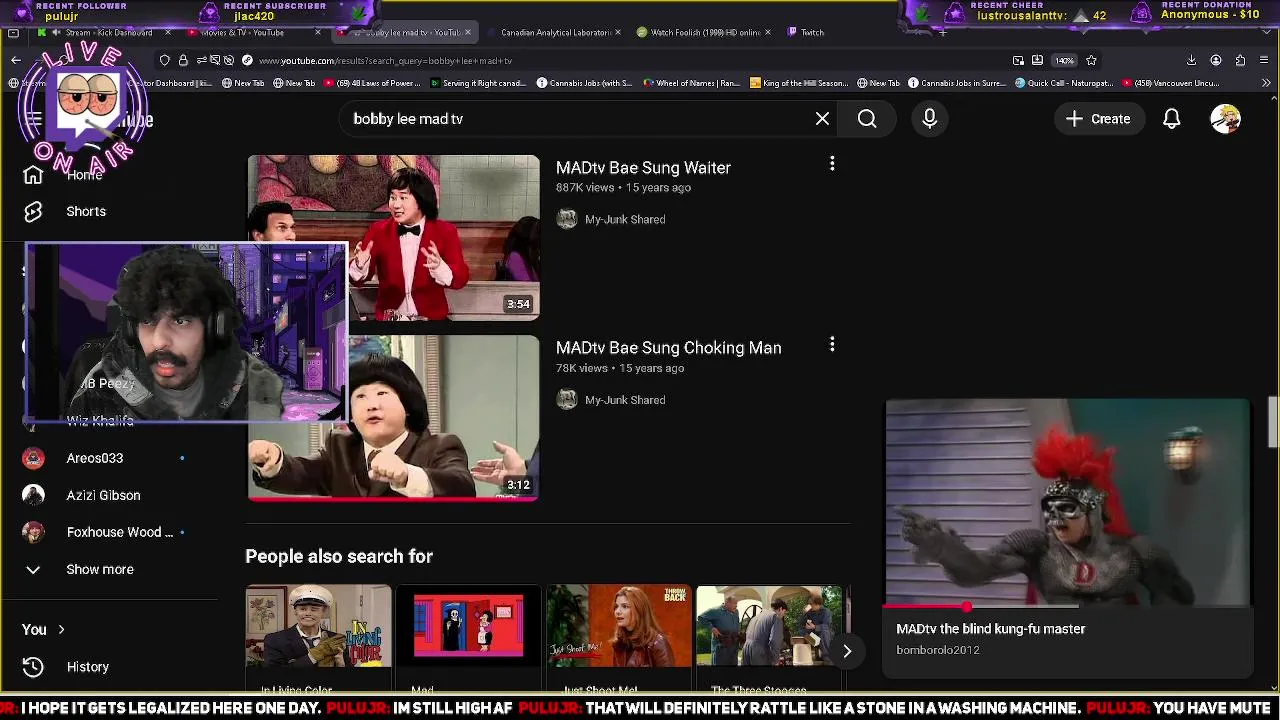1280x720 pixels.
Task: Activate voice search microphone icon
Action: coord(930,119)
